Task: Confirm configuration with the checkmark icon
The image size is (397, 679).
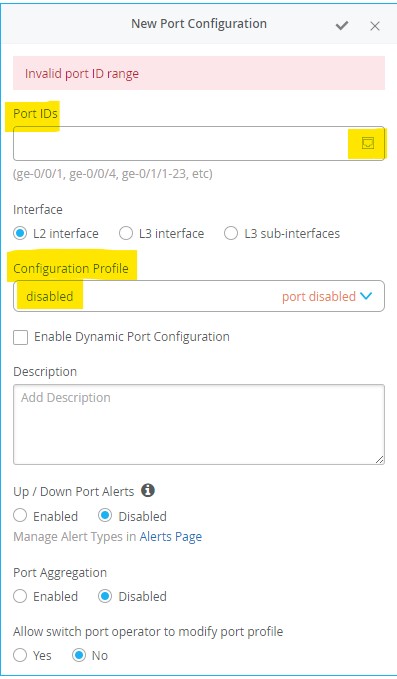Action: [x=342, y=26]
